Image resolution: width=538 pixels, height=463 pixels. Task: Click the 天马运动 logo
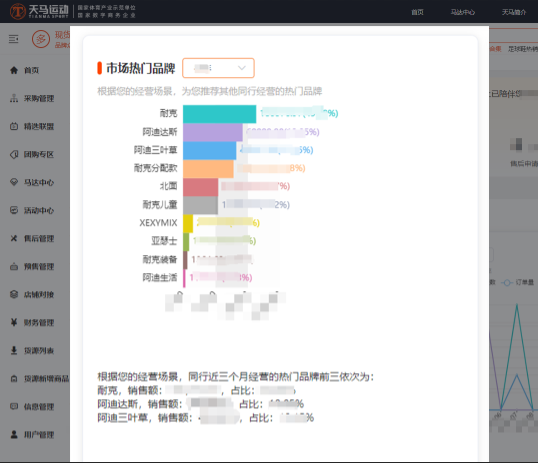pos(39,11)
